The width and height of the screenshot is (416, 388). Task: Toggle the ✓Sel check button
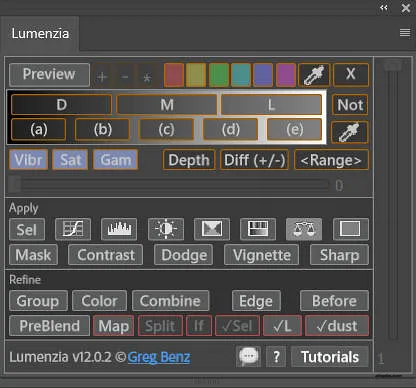point(237,326)
